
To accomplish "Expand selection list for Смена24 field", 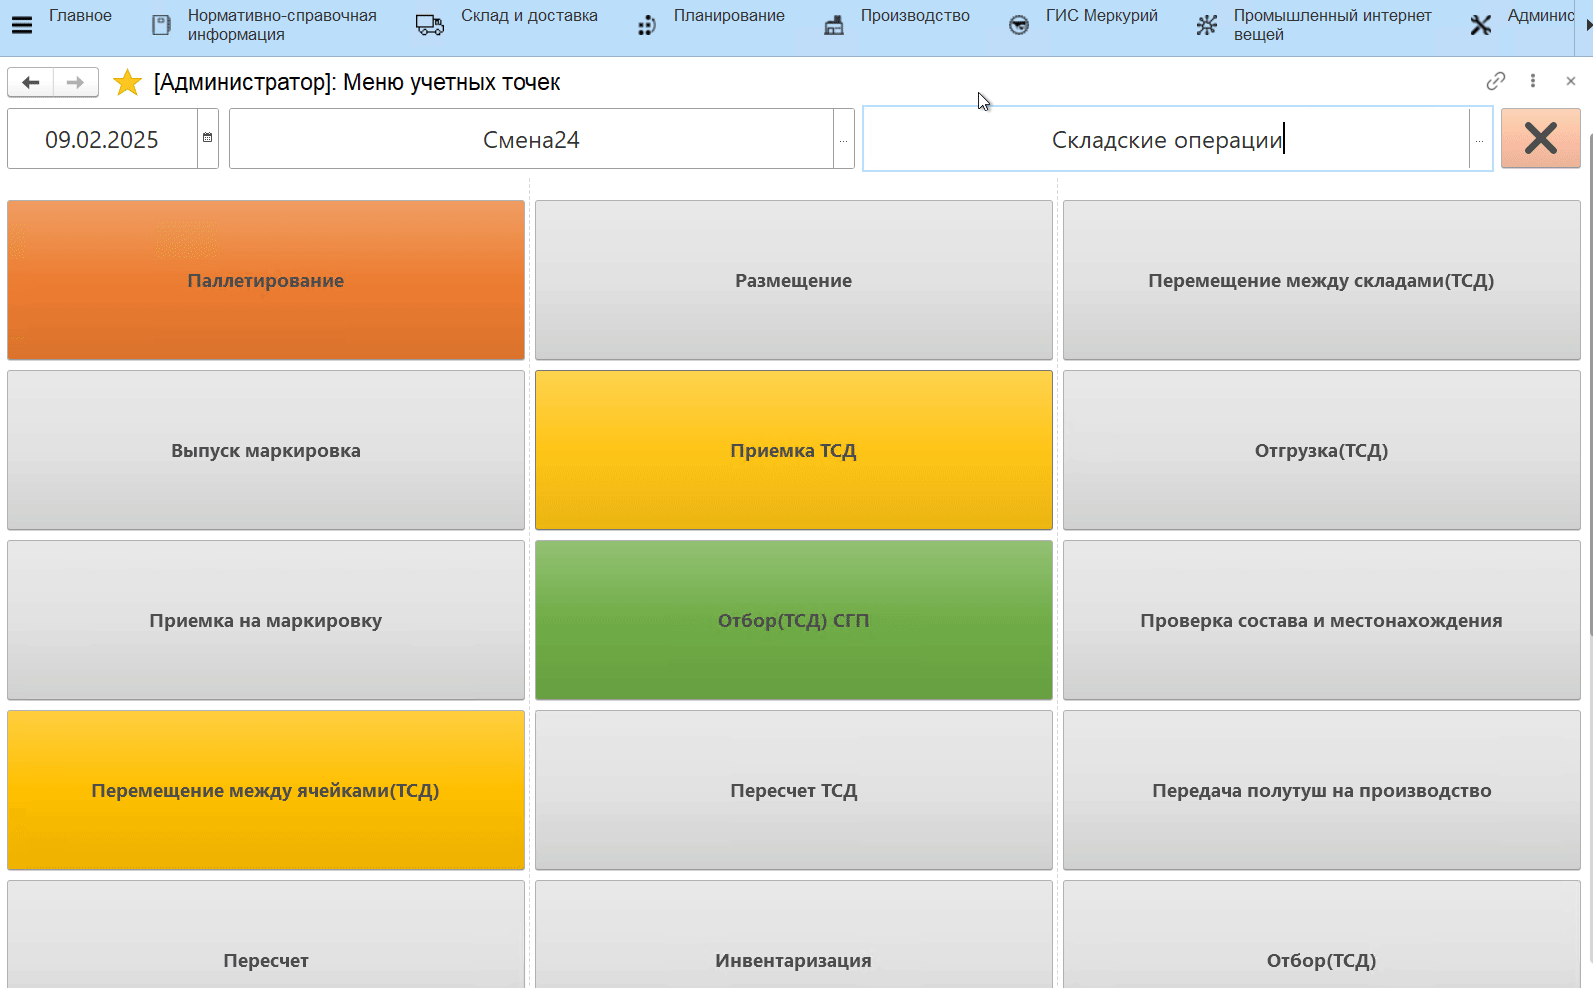I will pyautogui.click(x=843, y=139).
